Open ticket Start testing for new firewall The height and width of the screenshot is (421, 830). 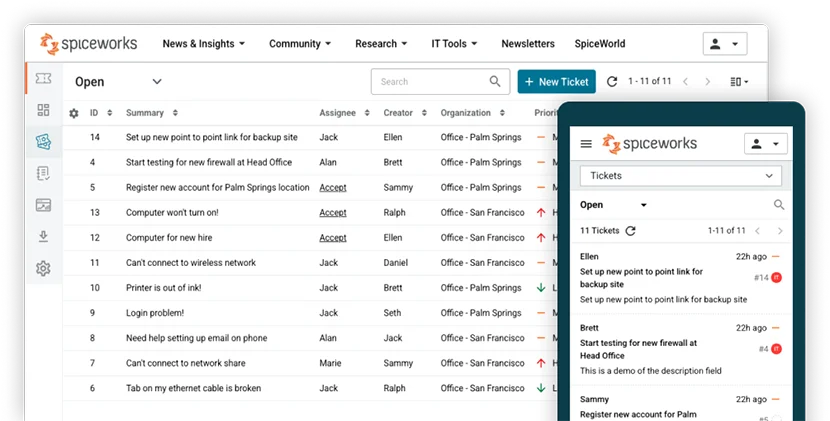click(209, 163)
